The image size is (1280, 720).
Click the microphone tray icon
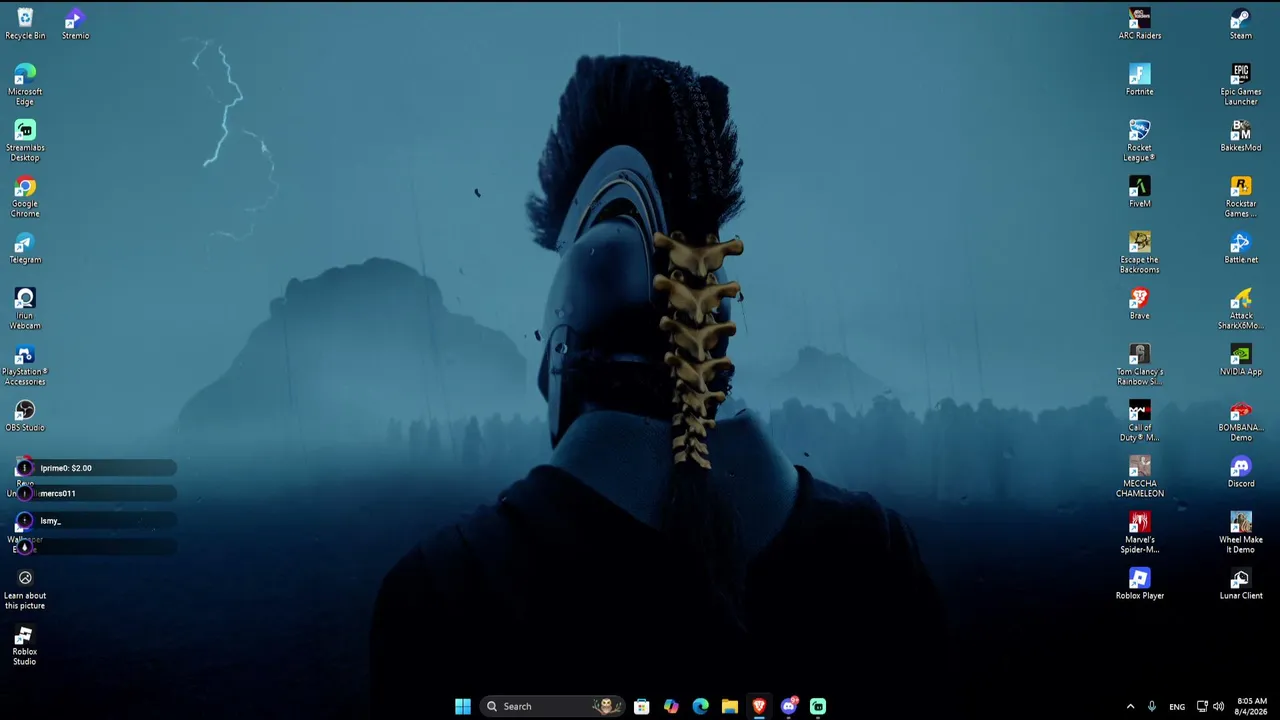pos(1152,706)
